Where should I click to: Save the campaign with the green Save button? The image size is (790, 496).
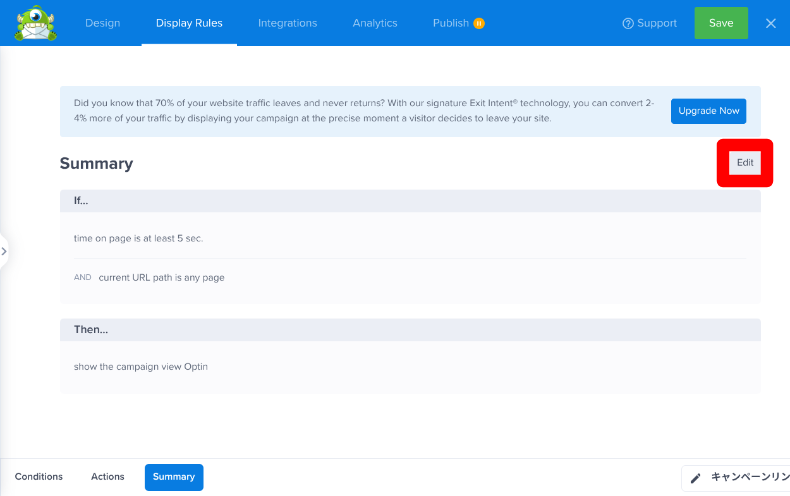[x=720, y=23]
